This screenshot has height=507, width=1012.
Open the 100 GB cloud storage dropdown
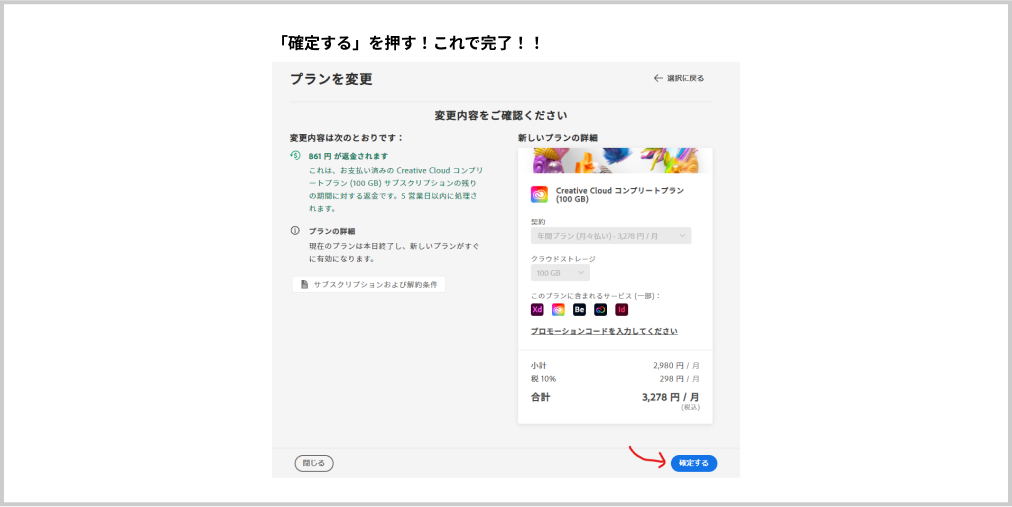[x=560, y=273]
